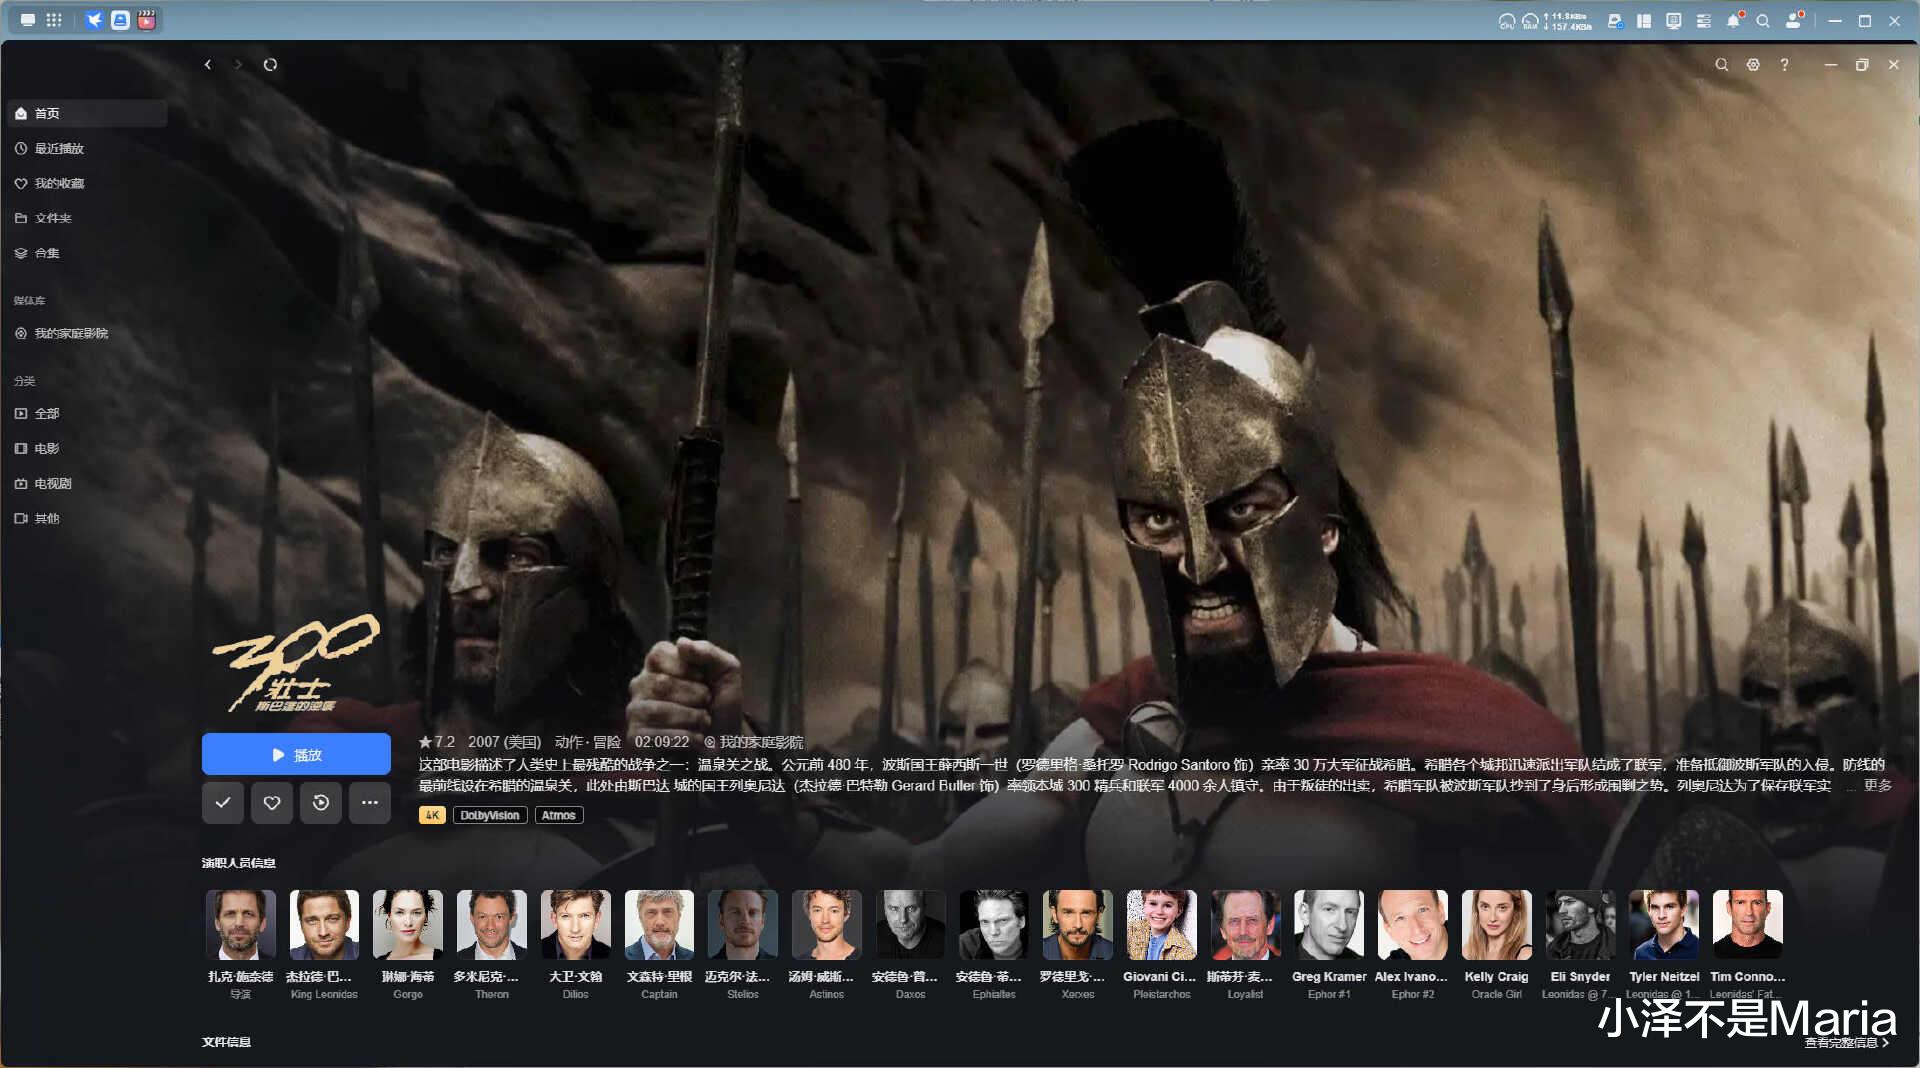1920x1068 pixels.
Task: Open the window layout panel tray icon
Action: point(1644,21)
